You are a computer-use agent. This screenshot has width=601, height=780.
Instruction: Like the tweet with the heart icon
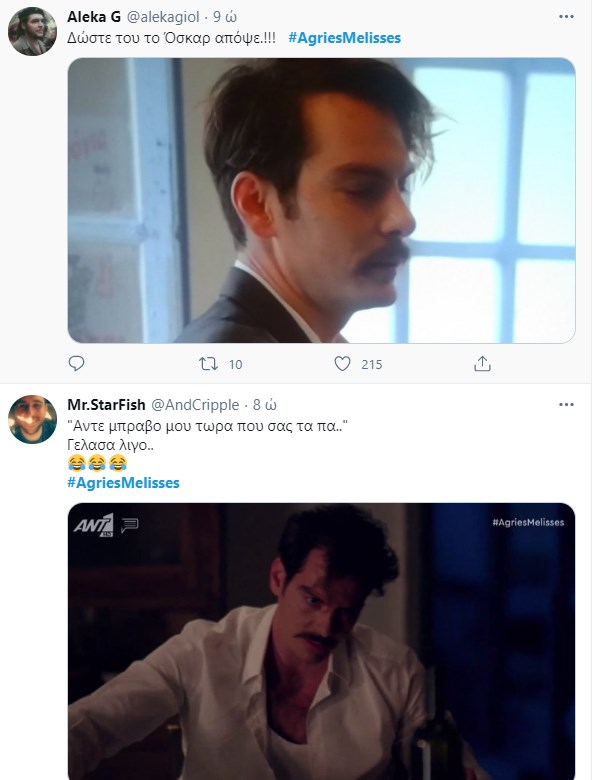coord(342,364)
